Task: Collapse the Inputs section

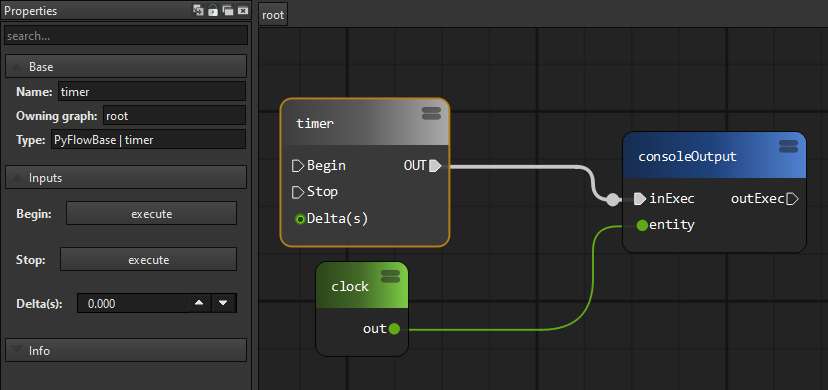Action: click(x=126, y=177)
